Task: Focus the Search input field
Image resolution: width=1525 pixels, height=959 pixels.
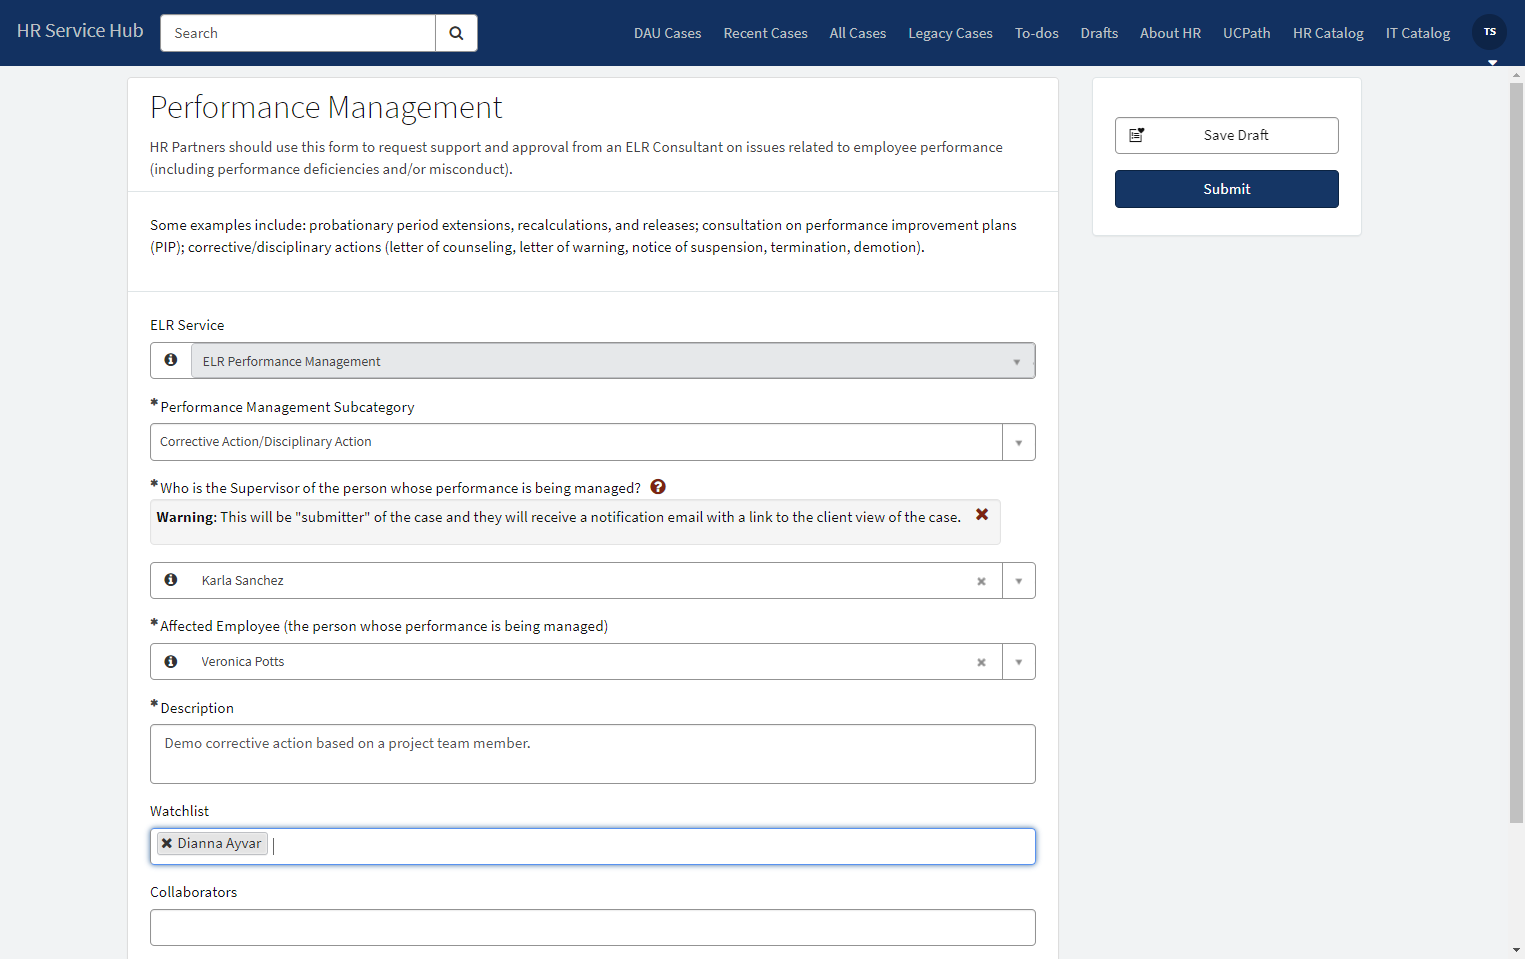Action: (298, 33)
